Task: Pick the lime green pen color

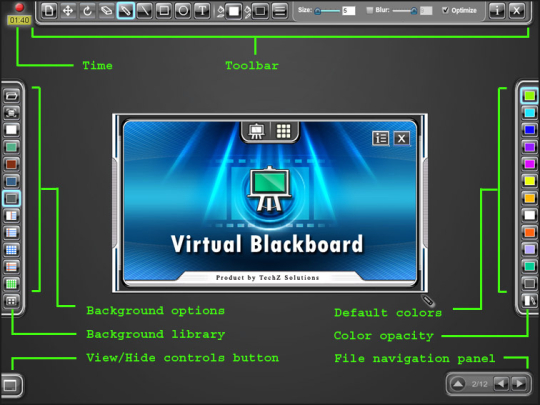Action: pos(529,96)
